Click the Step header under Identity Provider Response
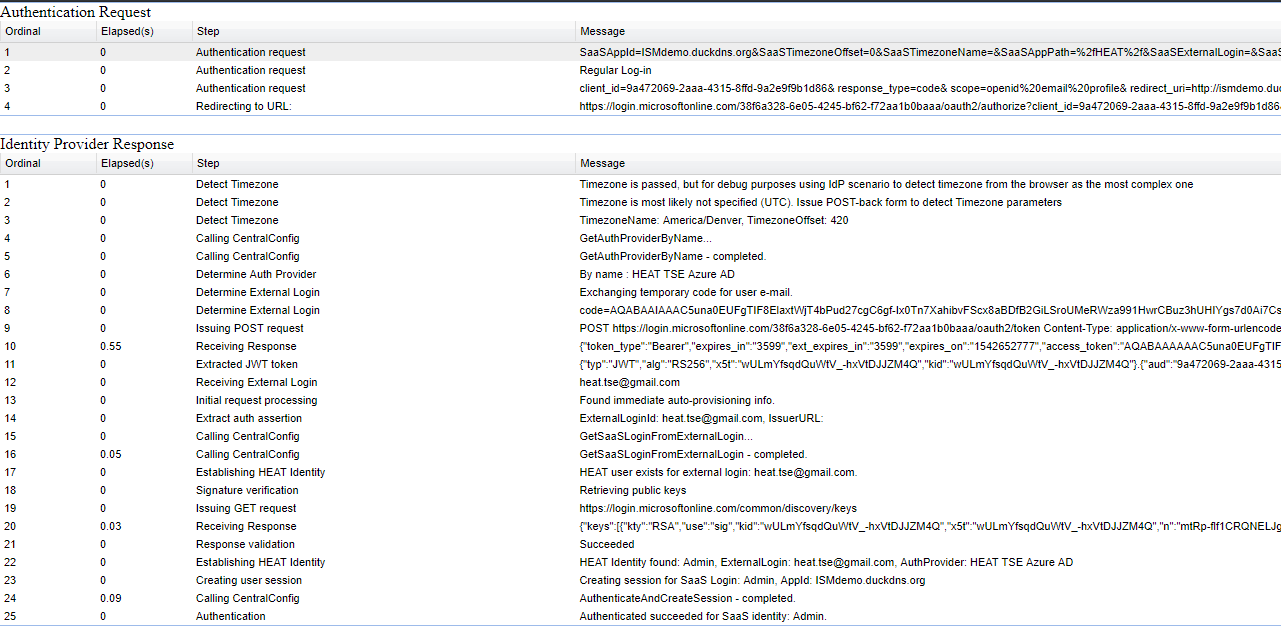 click(208, 163)
